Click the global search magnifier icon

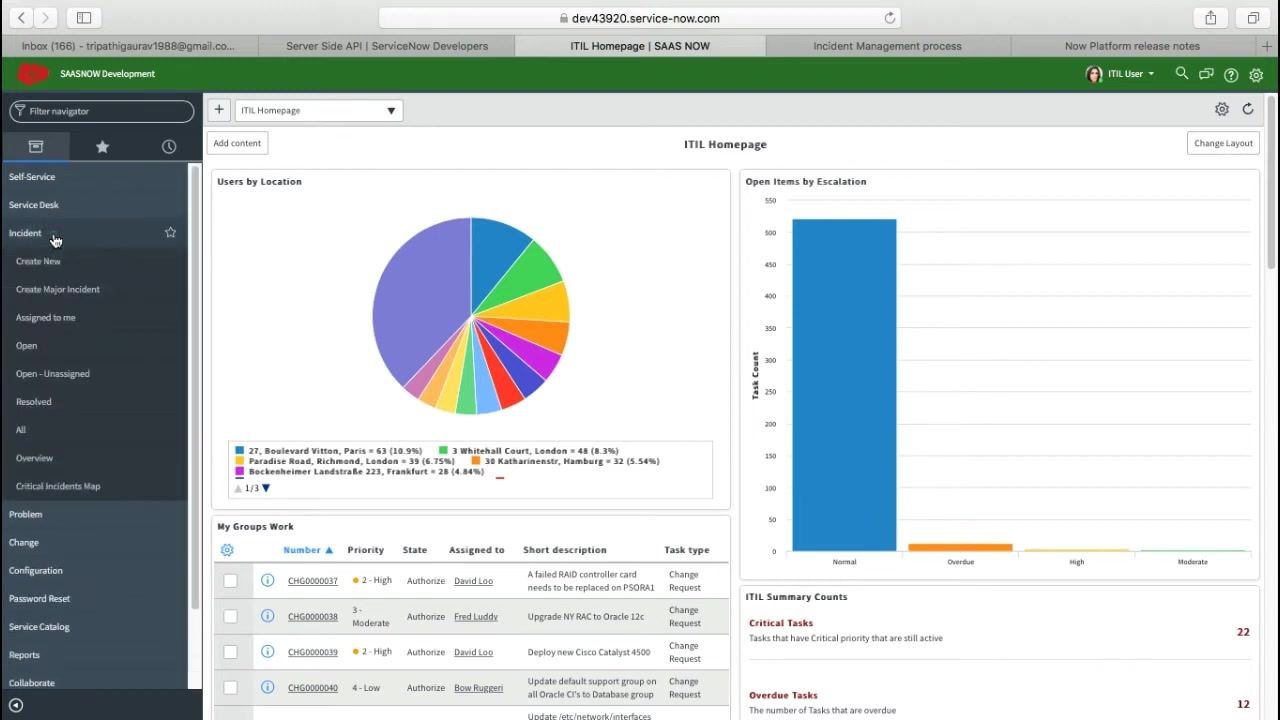click(x=1182, y=74)
